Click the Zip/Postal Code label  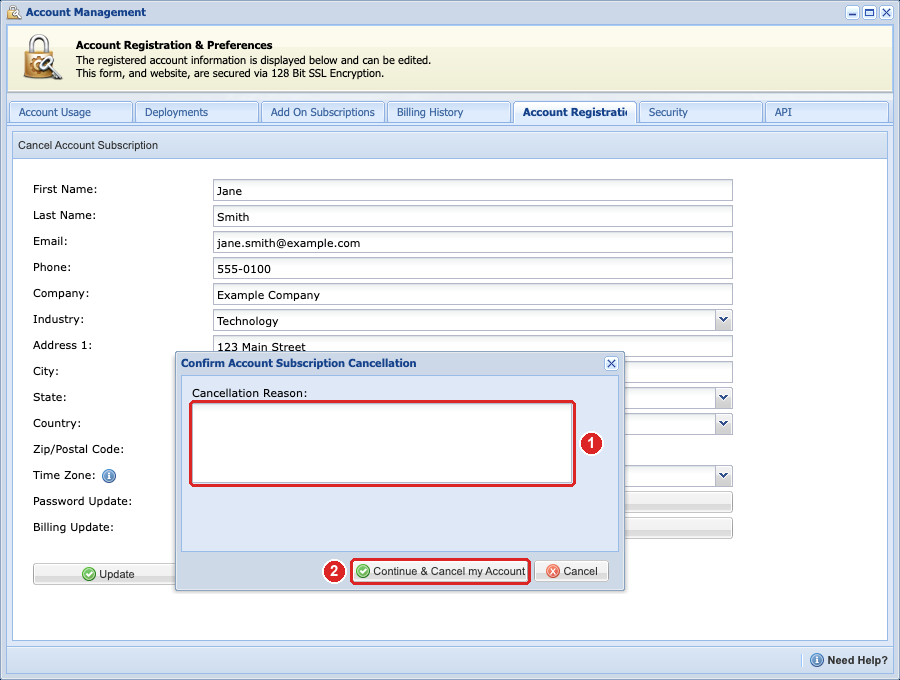point(78,449)
